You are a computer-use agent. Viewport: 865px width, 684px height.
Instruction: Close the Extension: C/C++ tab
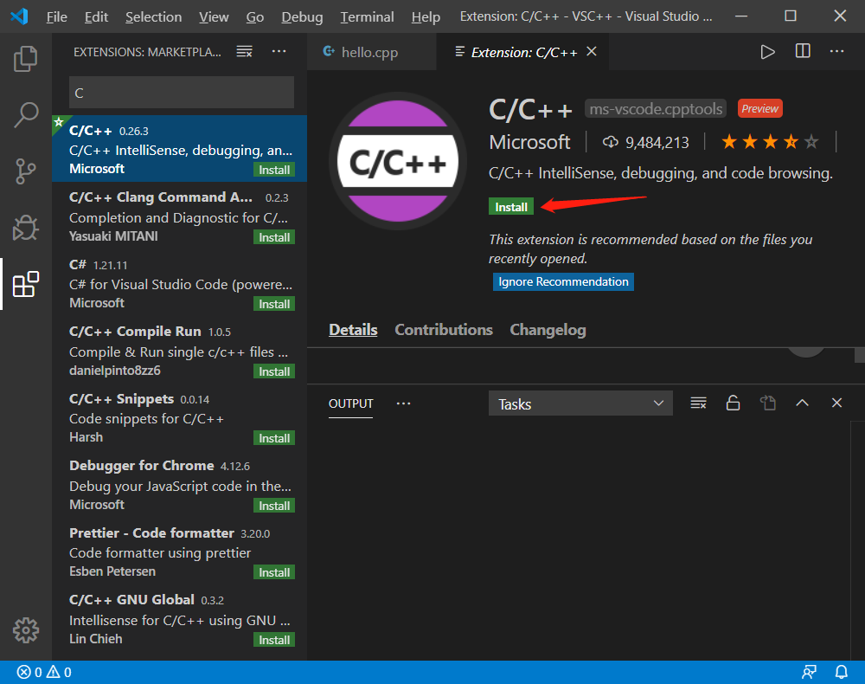pos(591,51)
